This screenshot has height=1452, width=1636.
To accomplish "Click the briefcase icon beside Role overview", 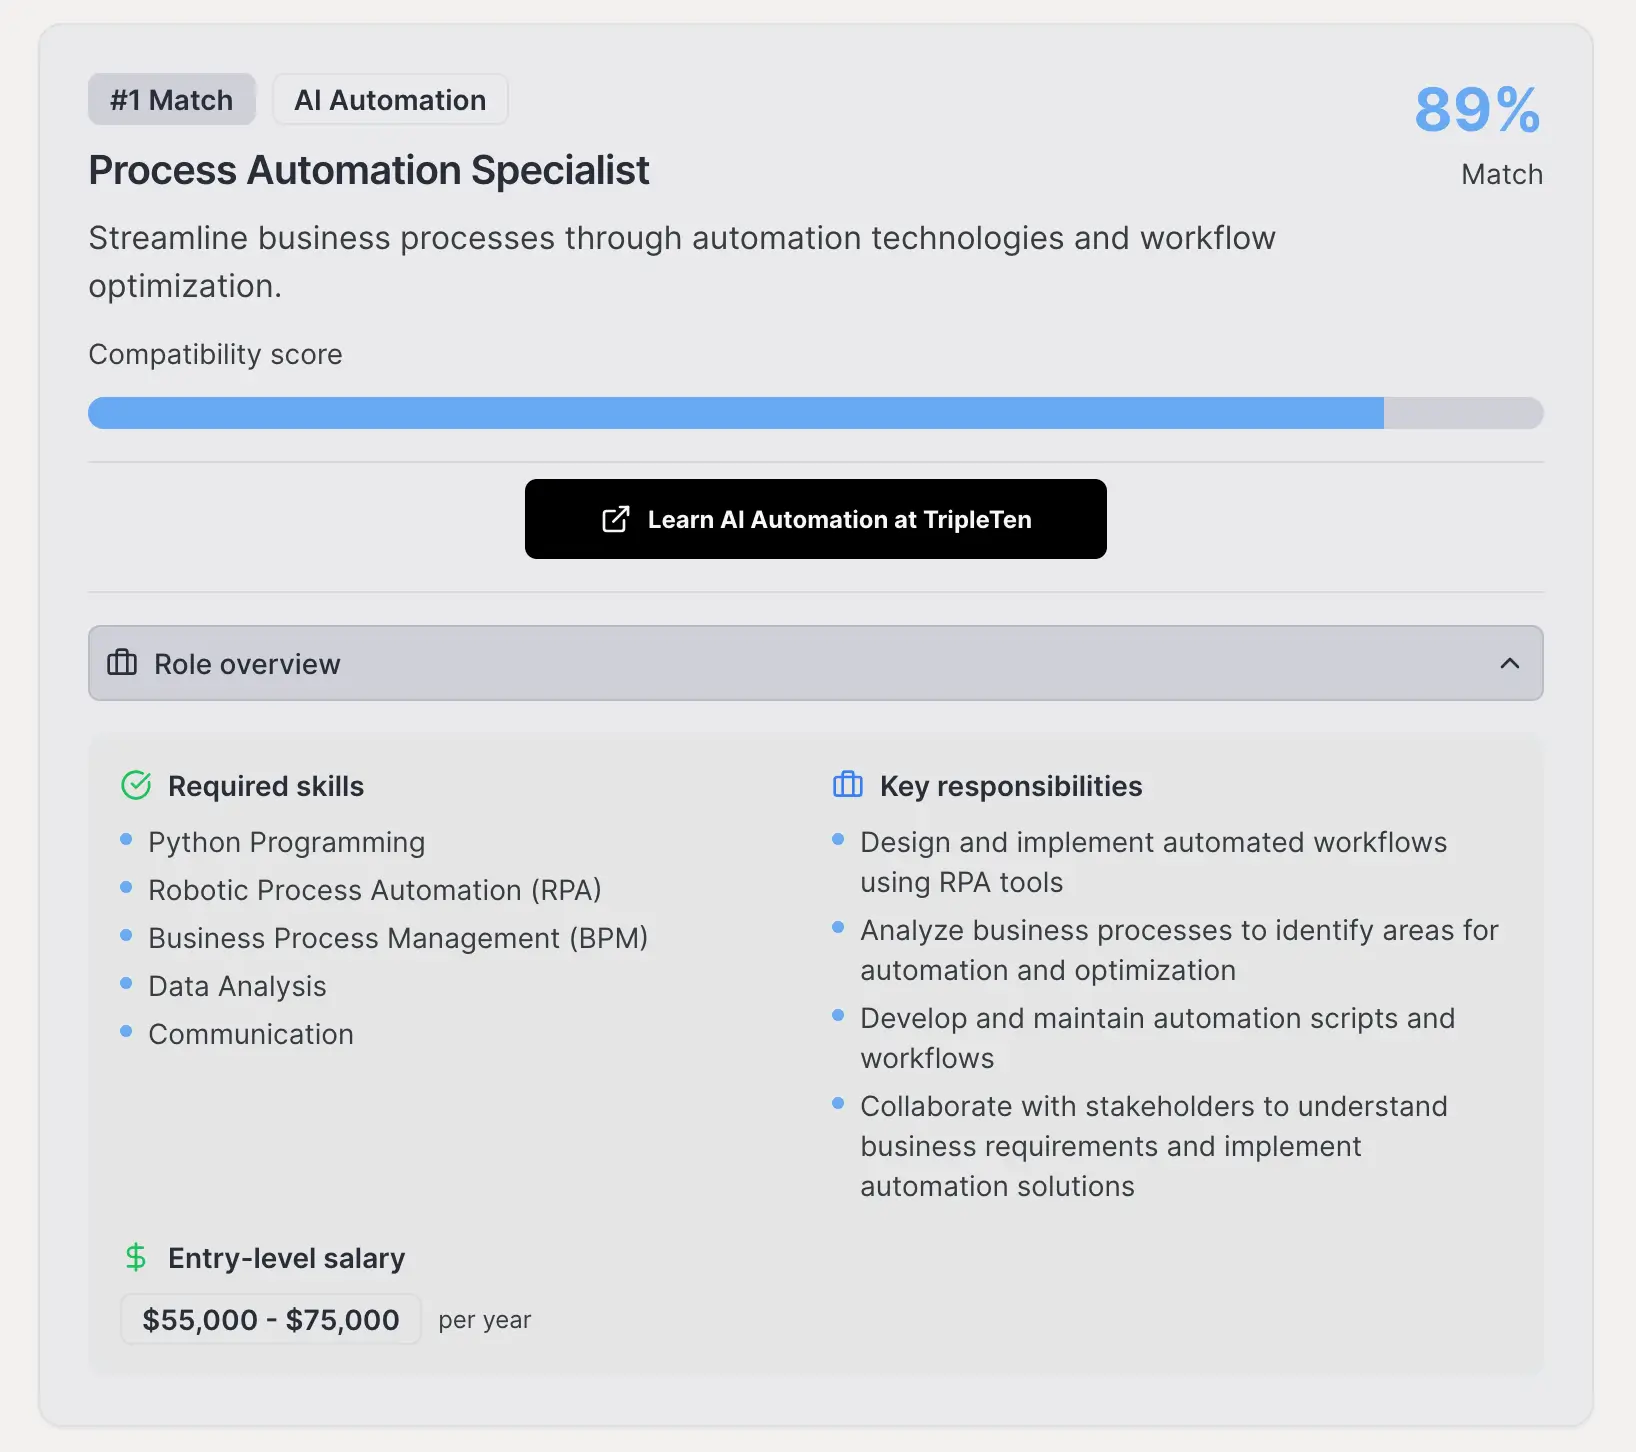I will 122,663.
